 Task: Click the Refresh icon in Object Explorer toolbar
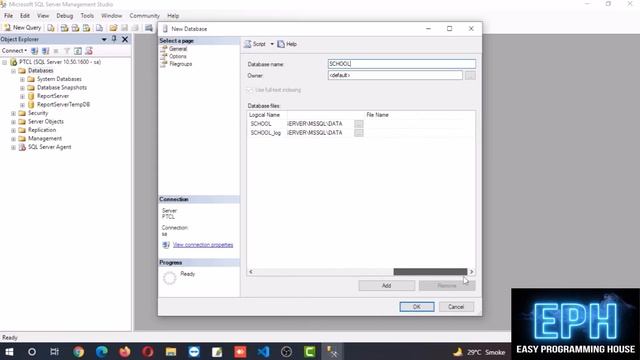[x=78, y=51]
